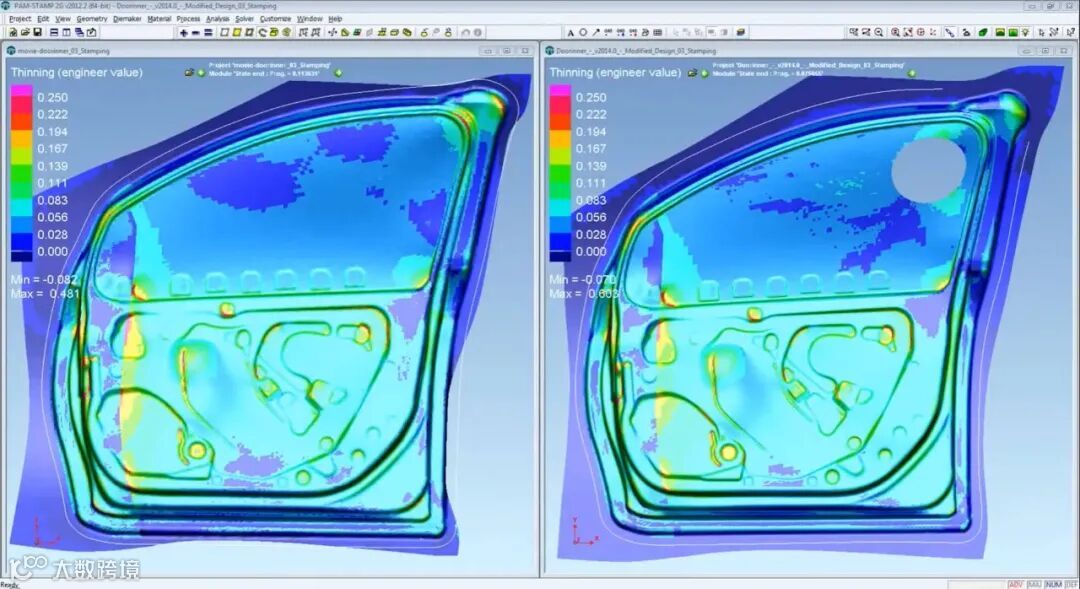Screen dimensions: 1080x589
Task: Click the zoom in magnifier icon
Action: (x=895, y=32)
